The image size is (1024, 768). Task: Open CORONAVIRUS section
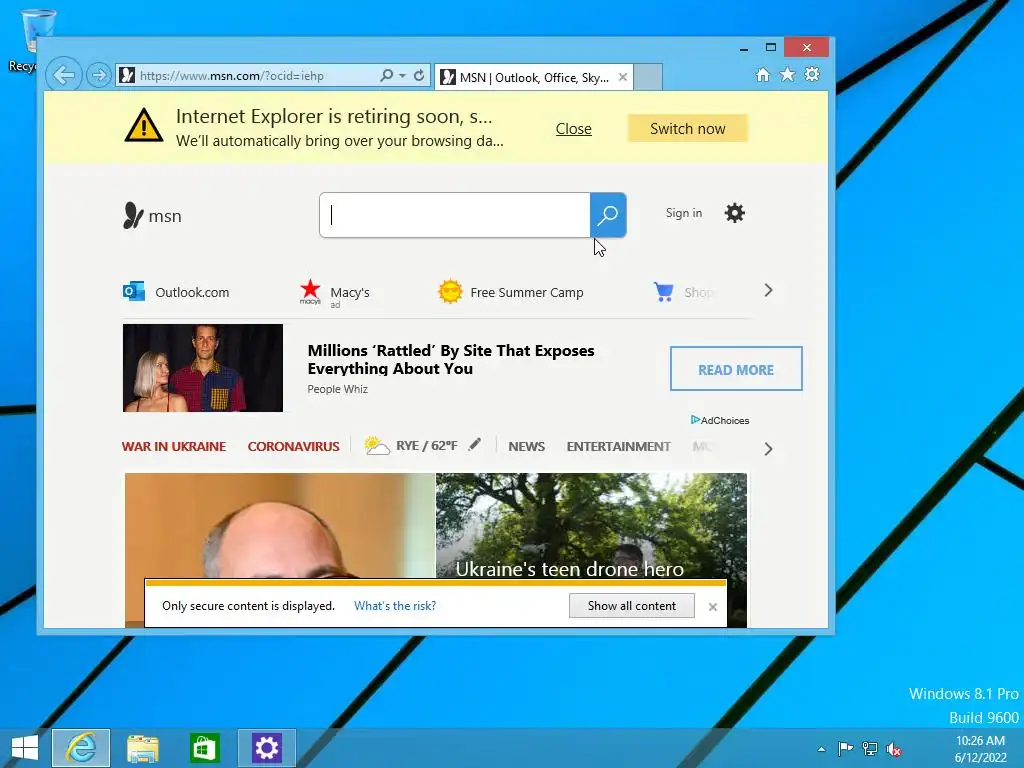(293, 447)
